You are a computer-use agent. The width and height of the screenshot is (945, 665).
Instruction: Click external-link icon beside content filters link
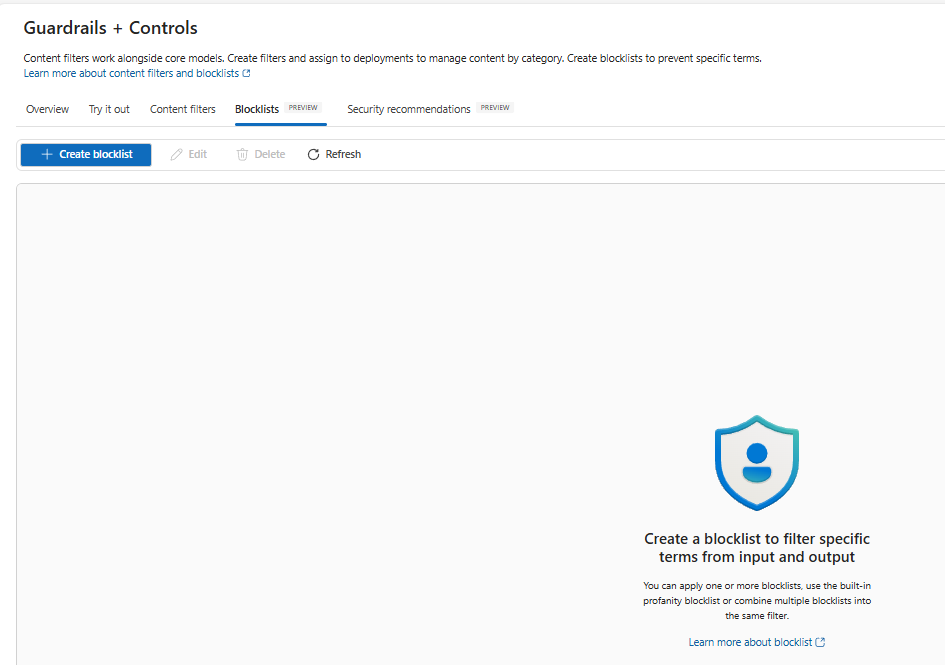coord(246,73)
